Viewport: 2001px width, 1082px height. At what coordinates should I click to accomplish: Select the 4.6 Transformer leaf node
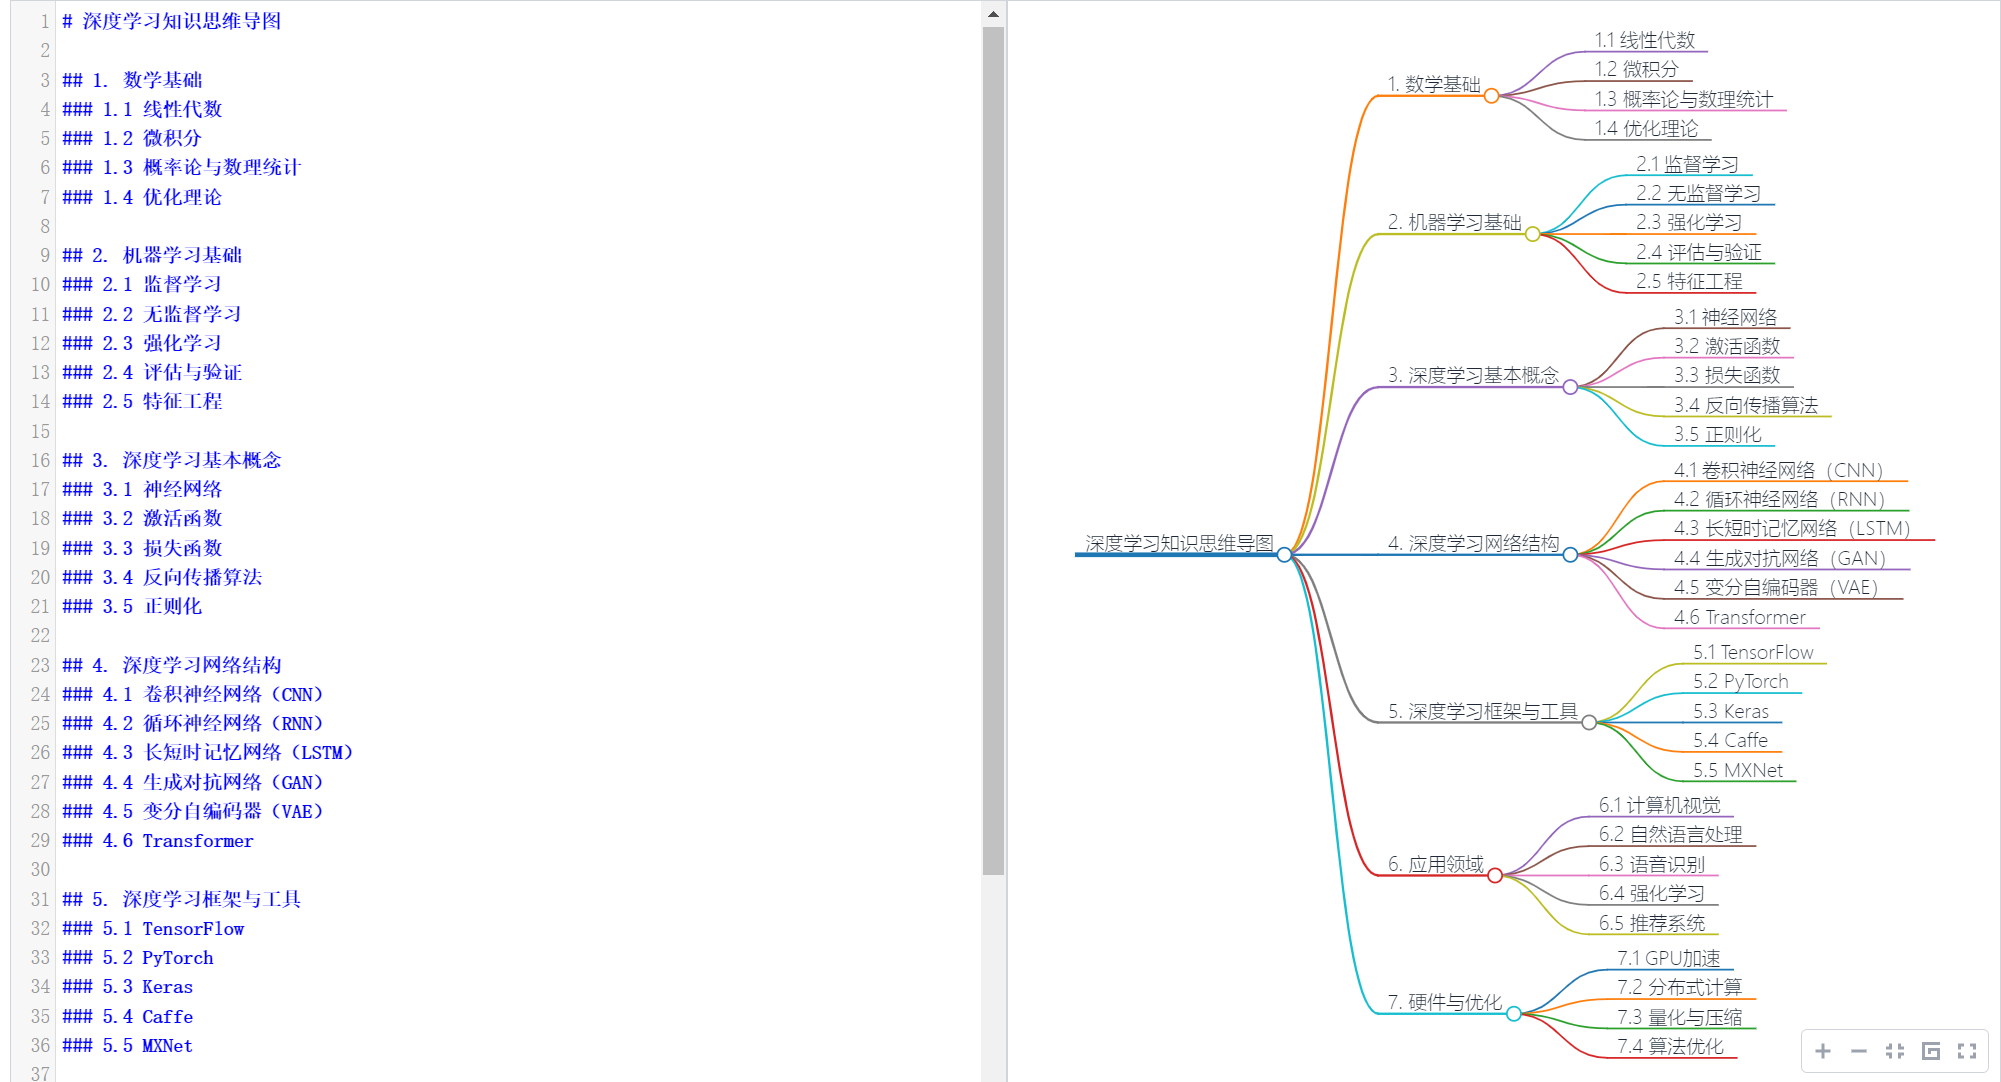coord(1739,618)
